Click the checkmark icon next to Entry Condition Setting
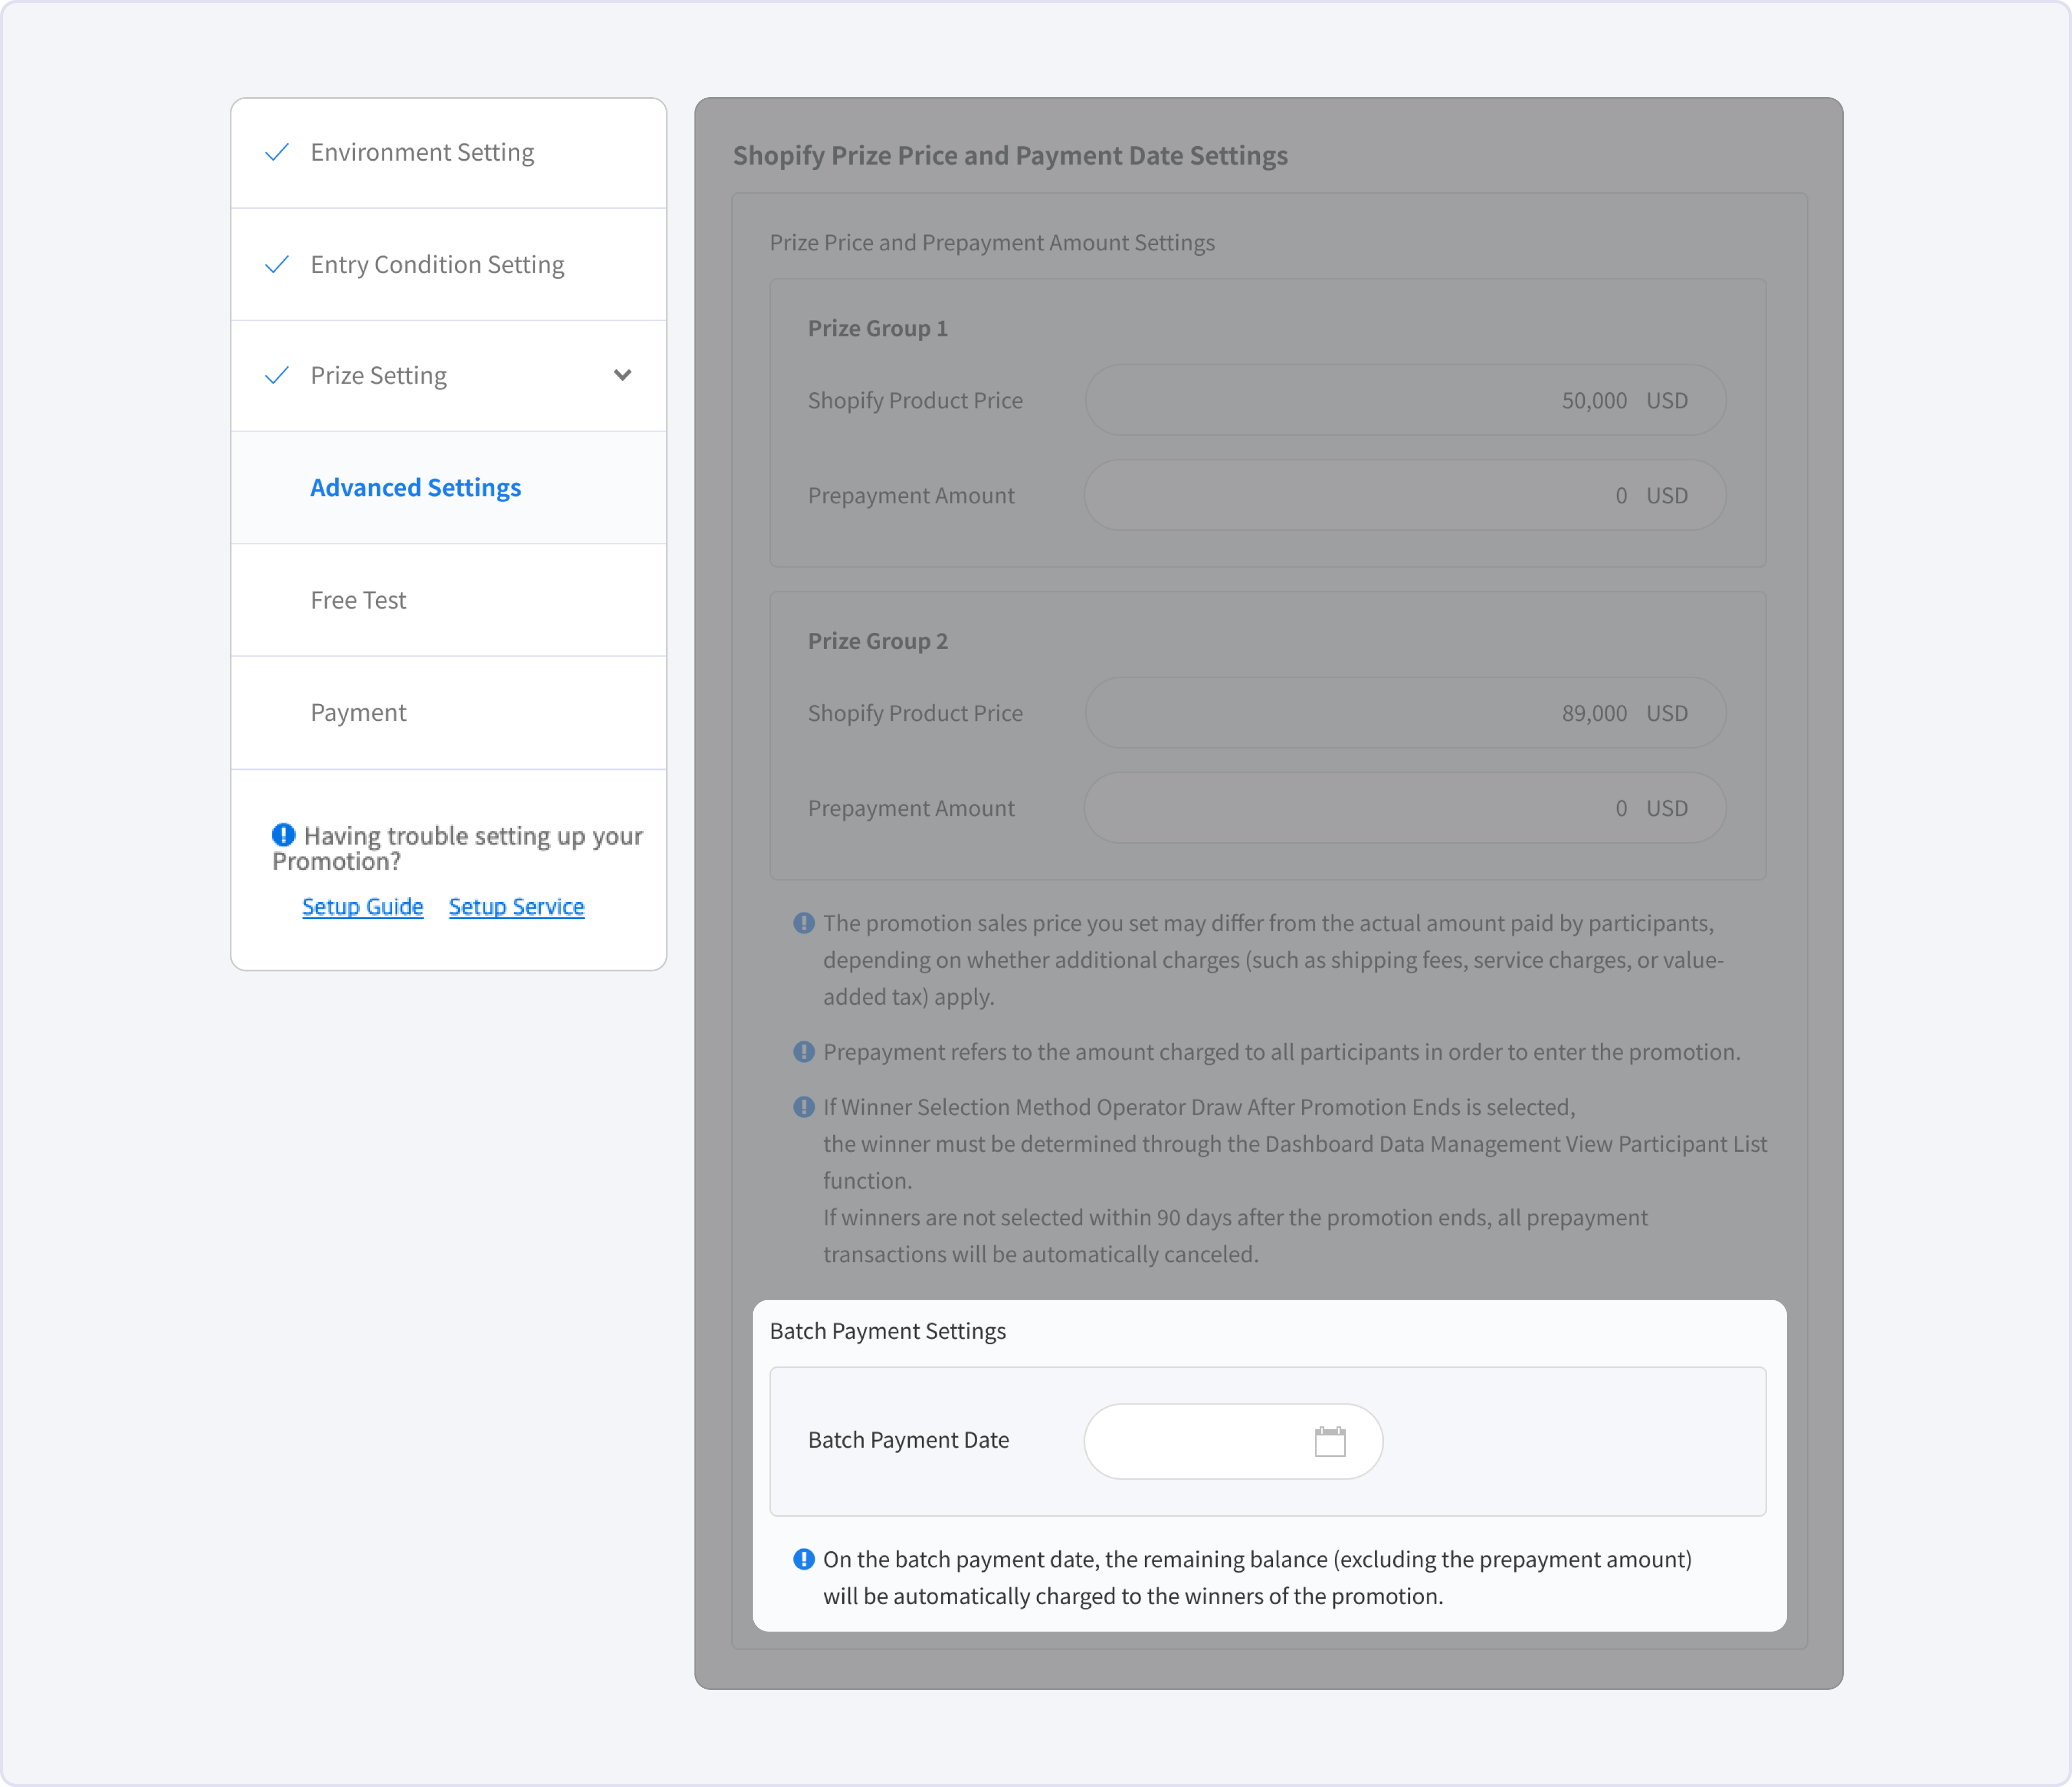The width and height of the screenshot is (2072, 1787). click(277, 264)
